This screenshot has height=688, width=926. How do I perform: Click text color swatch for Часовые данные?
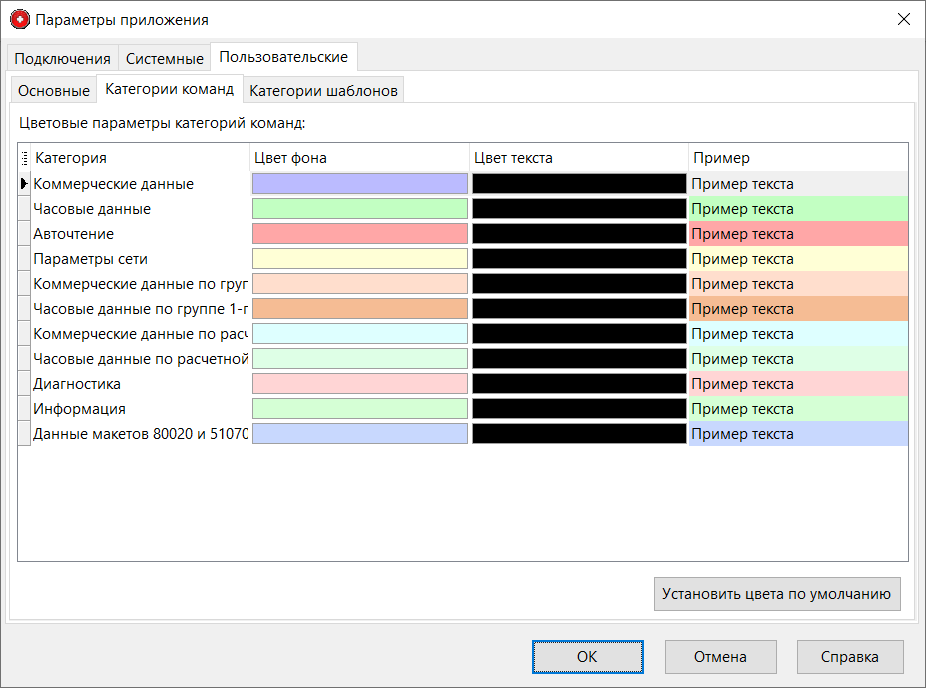click(579, 209)
